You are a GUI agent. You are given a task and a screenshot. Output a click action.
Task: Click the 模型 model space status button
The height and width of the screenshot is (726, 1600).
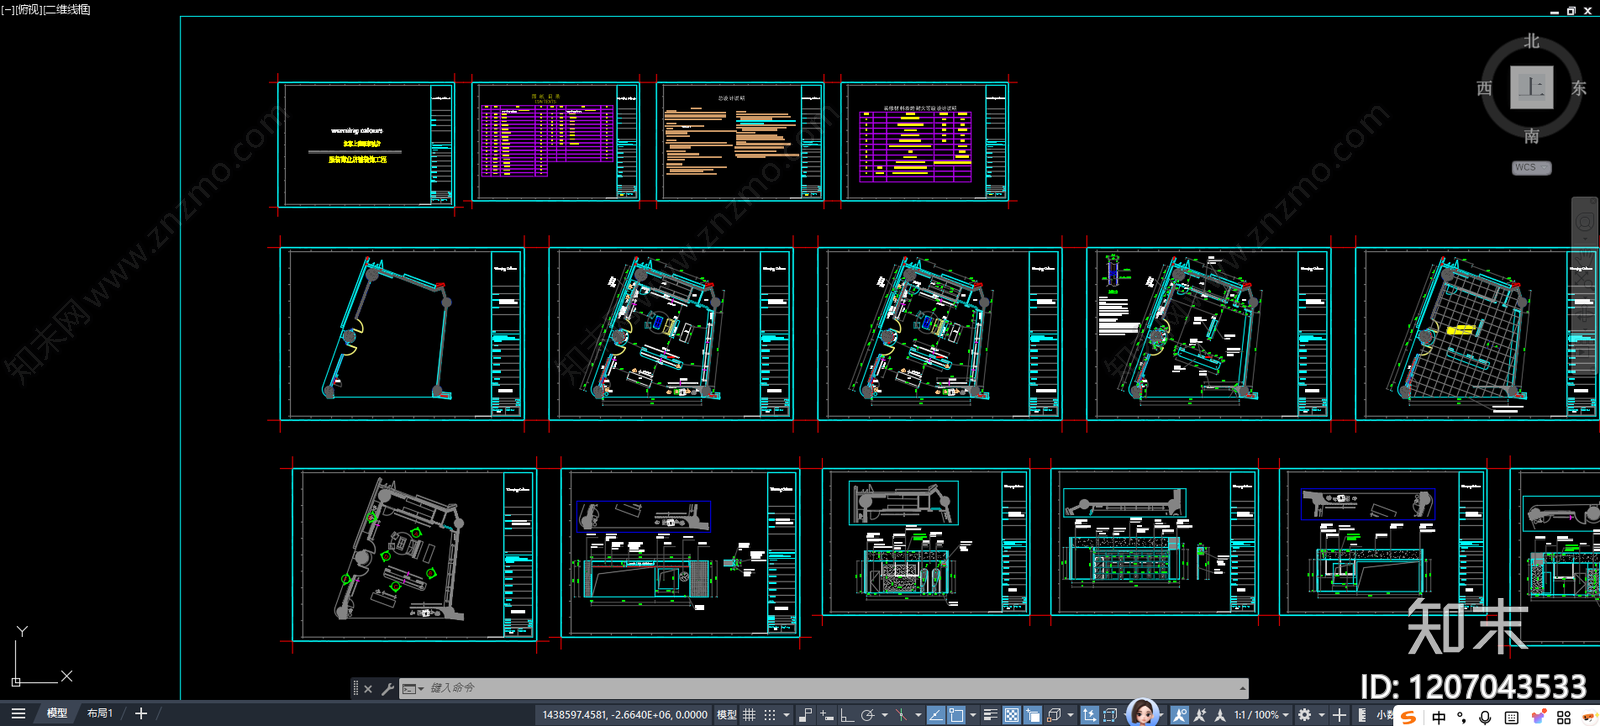tap(727, 715)
